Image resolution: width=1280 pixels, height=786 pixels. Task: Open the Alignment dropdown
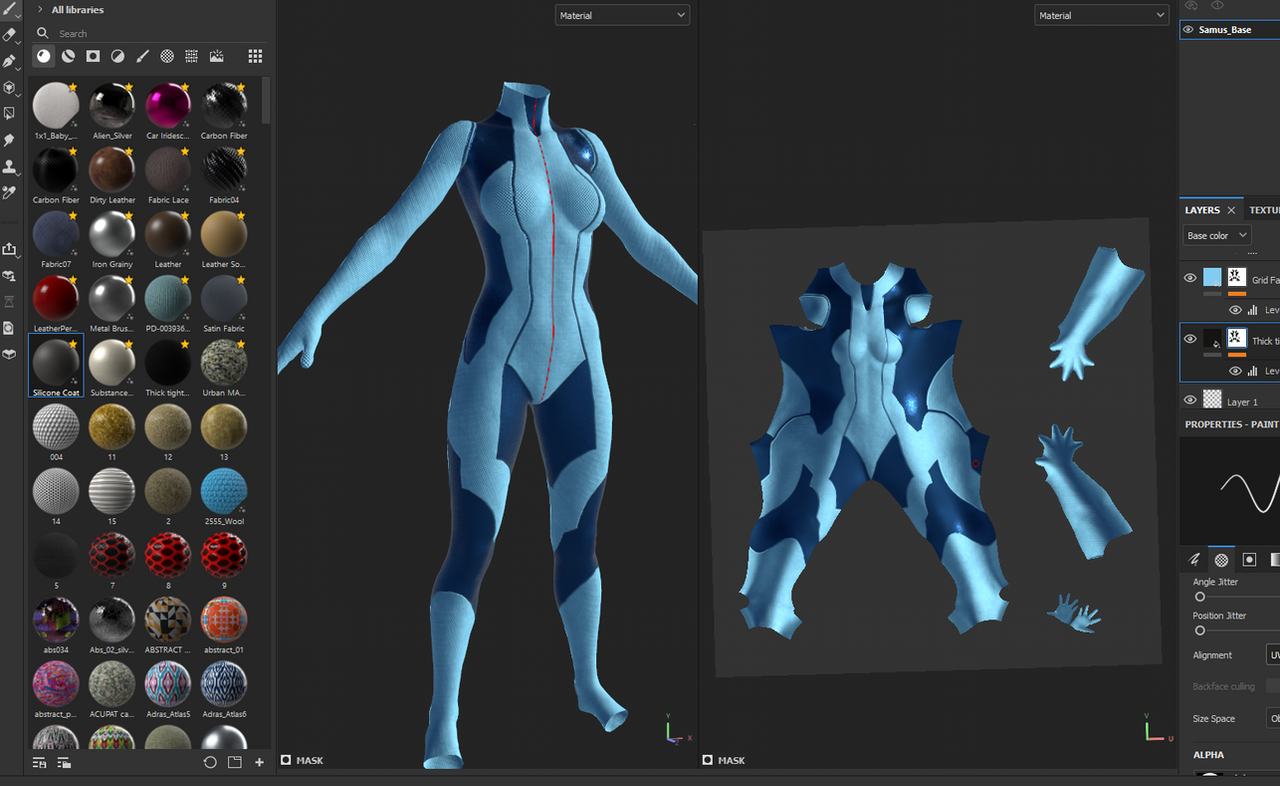coord(1273,655)
